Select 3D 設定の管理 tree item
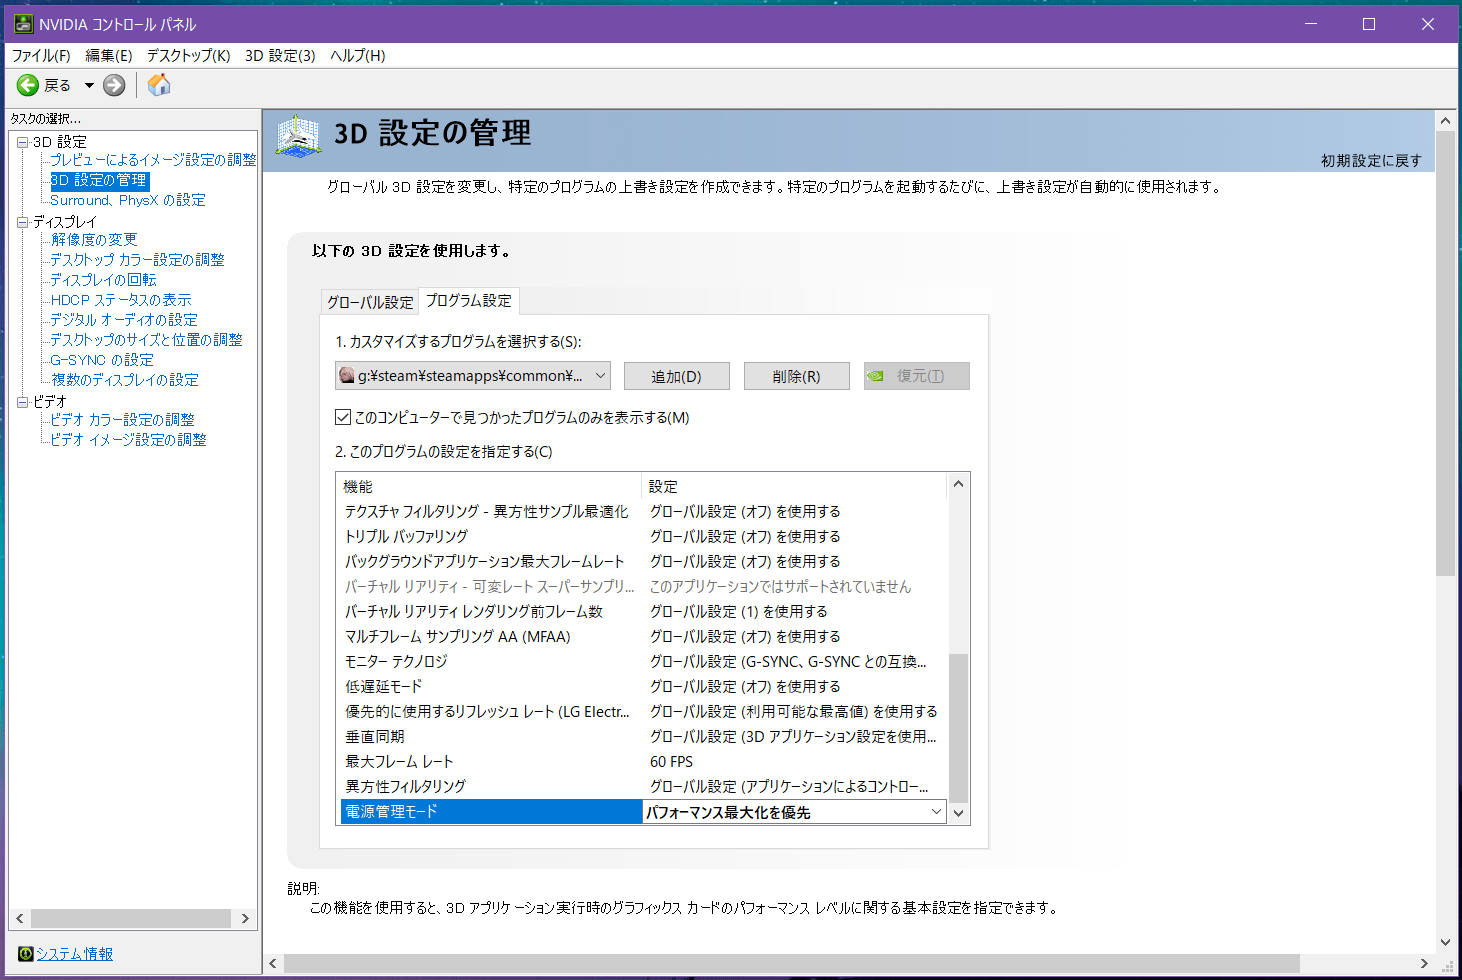Viewport: 1462px width, 980px height. pyautogui.click(x=99, y=180)
